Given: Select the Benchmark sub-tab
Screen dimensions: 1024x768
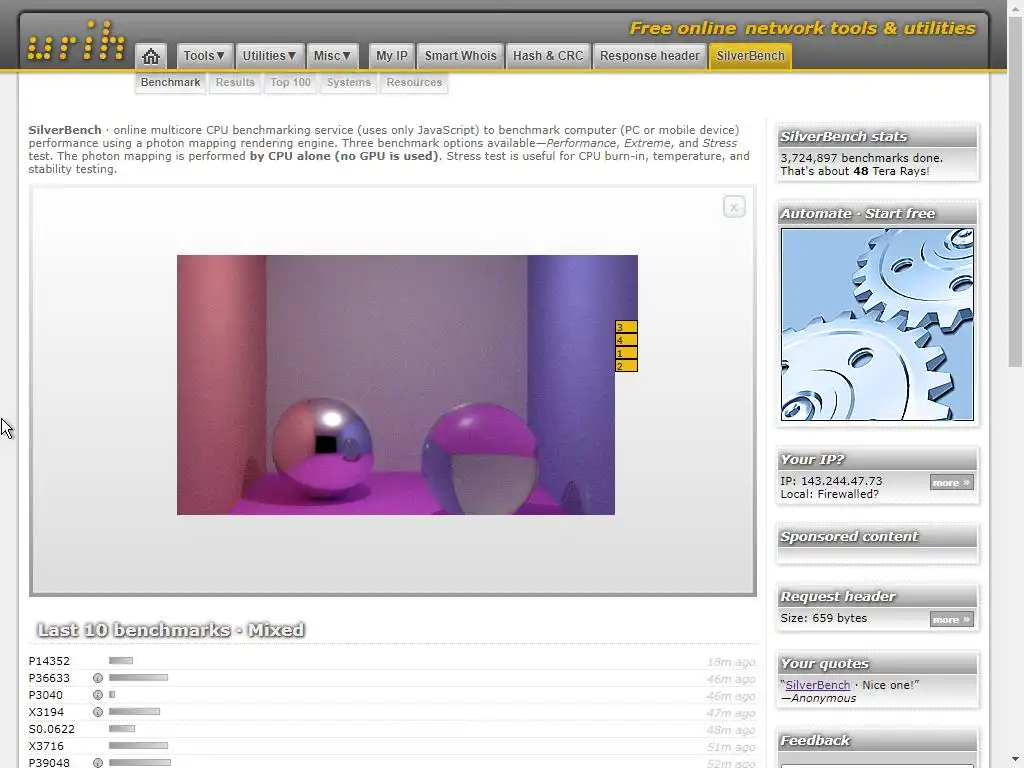Looking at the screenshot, I should (170, 83).
